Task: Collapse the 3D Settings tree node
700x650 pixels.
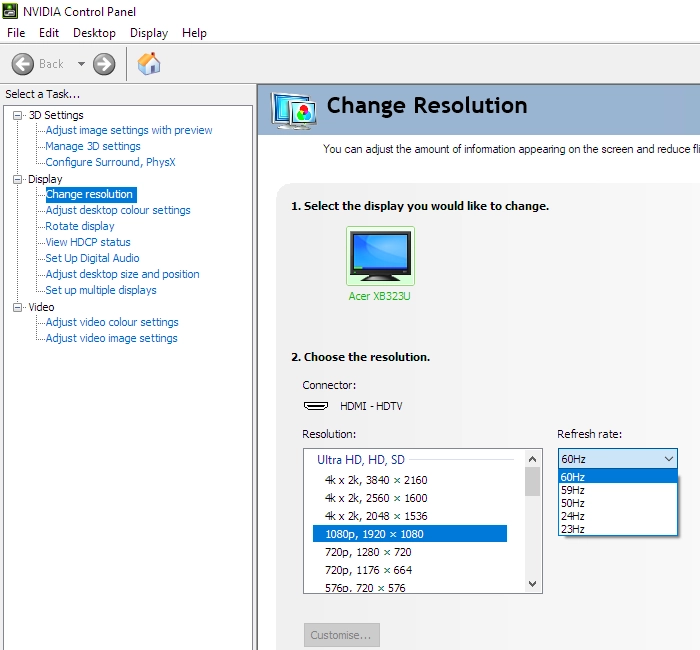Action: pyautogui.click(x=17, y=116)
